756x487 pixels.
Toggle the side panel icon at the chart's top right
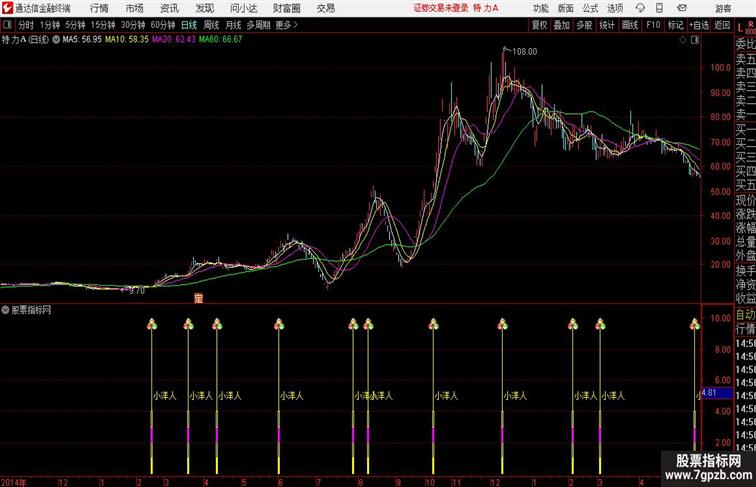click(695, 40)
